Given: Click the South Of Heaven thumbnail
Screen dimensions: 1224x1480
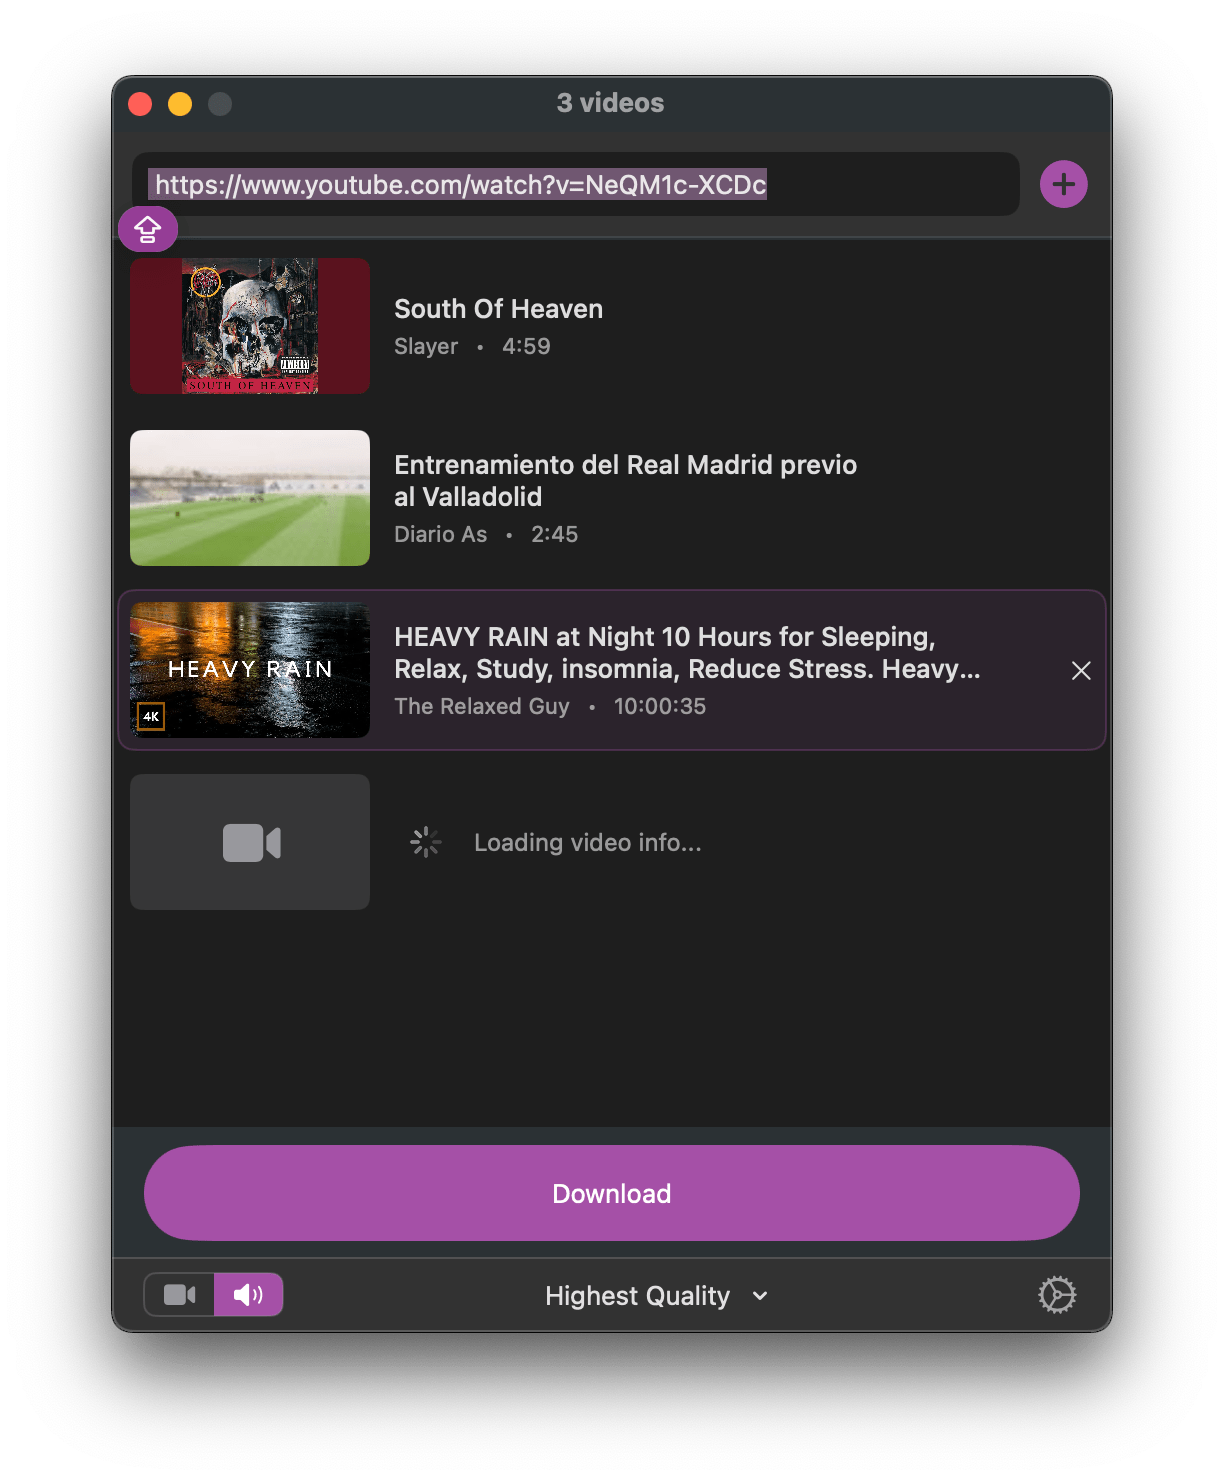Looking at the screenshot, I should (x=249, y=326).
